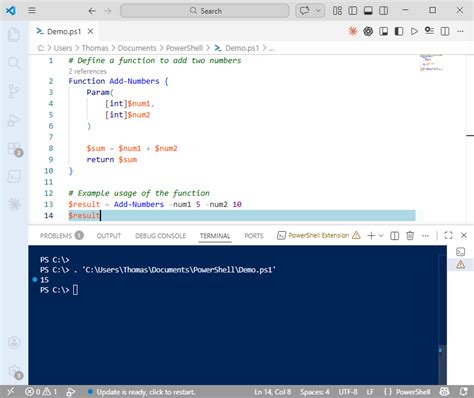
Task: Split the terminal
Action: tap(395, 236)
